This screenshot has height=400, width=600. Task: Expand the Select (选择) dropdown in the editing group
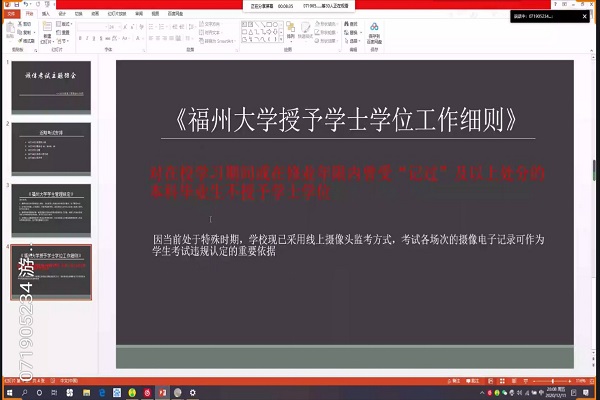coord(353,41)
